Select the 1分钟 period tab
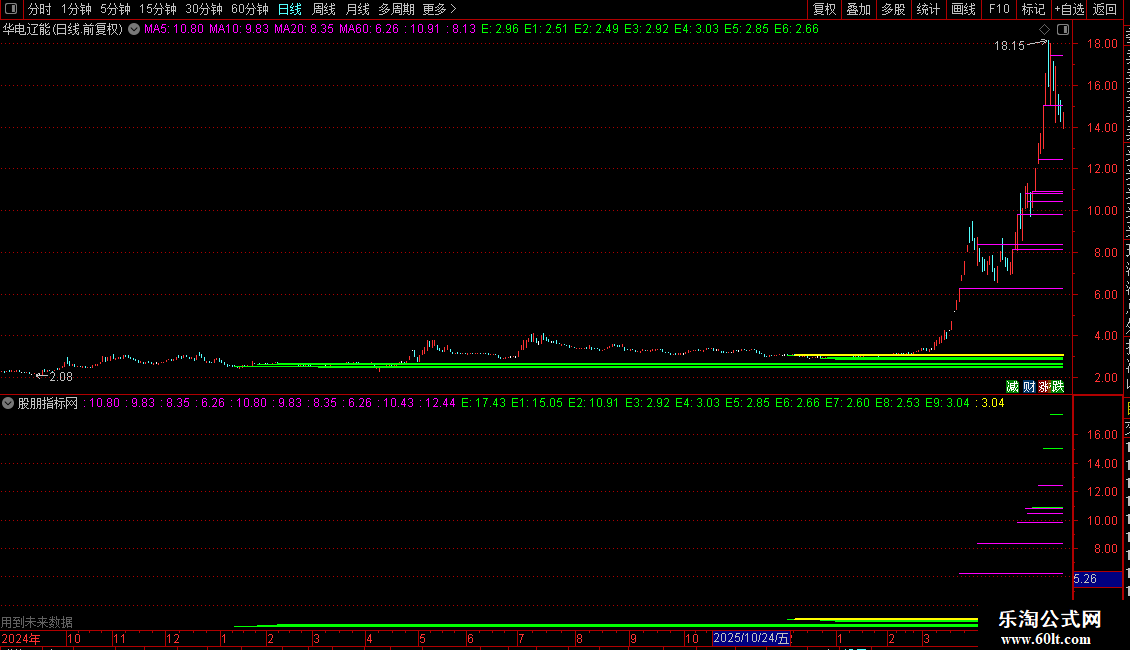This screenshot has width=1130, height=650. (x=76, y=9)
